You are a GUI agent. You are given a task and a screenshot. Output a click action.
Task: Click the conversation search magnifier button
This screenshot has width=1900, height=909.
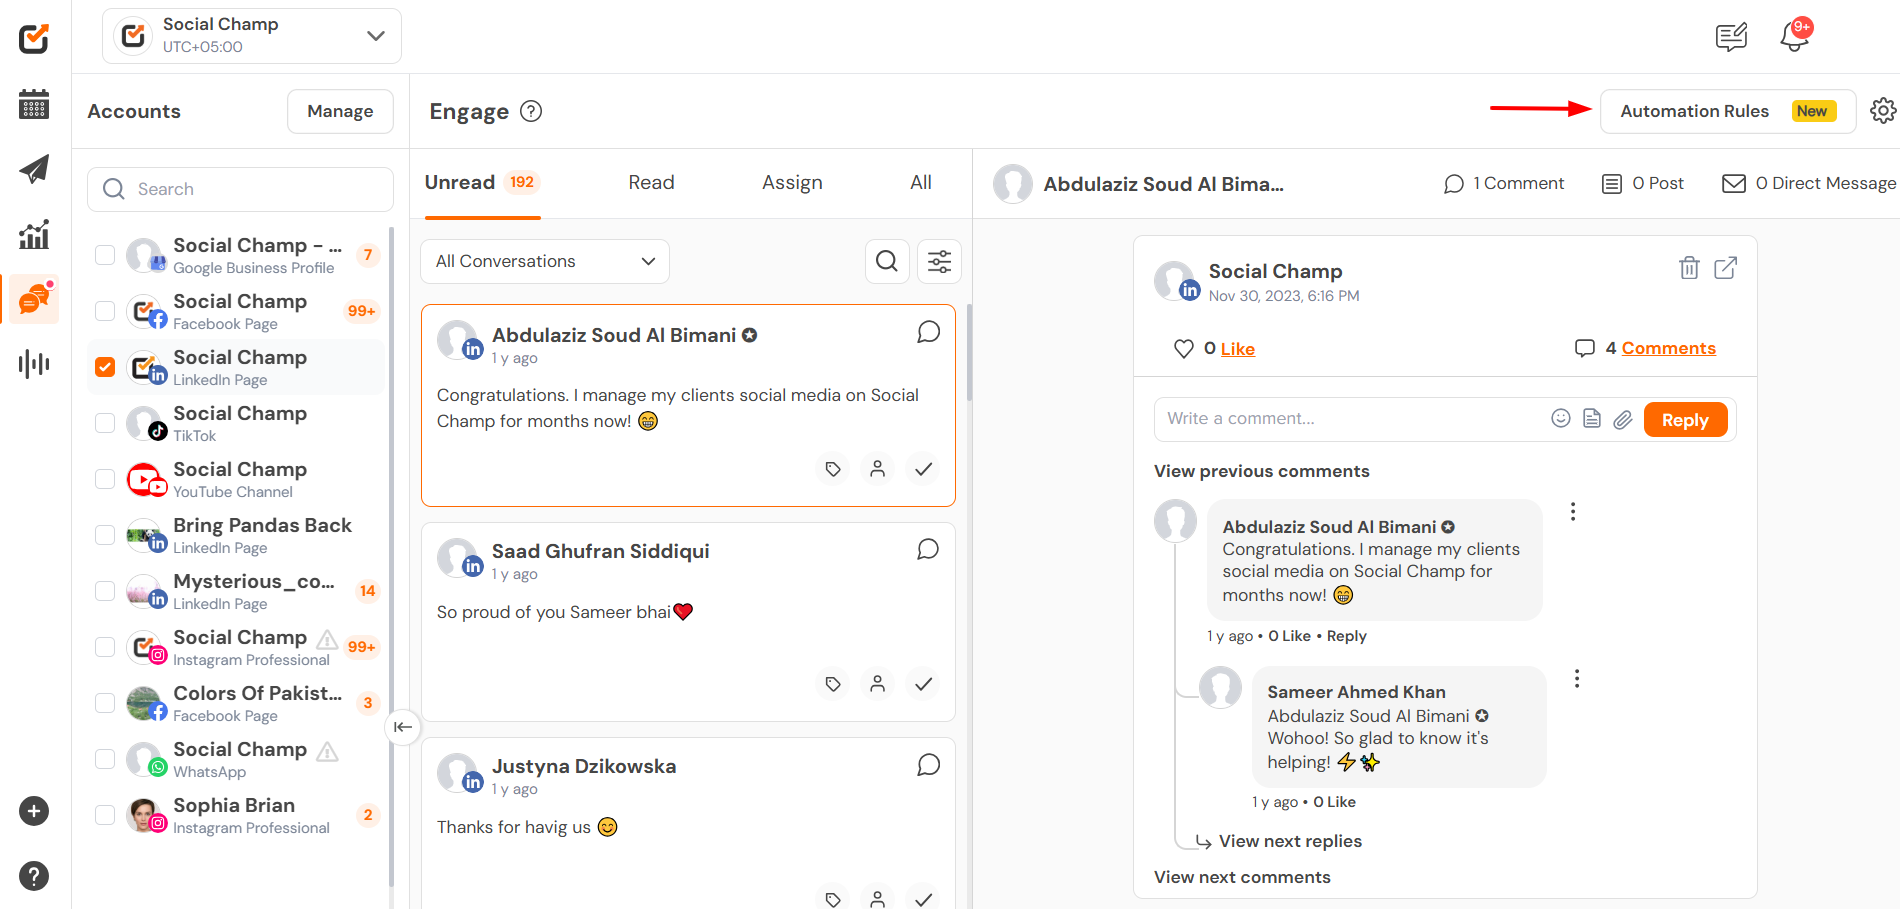coord(887,261)
